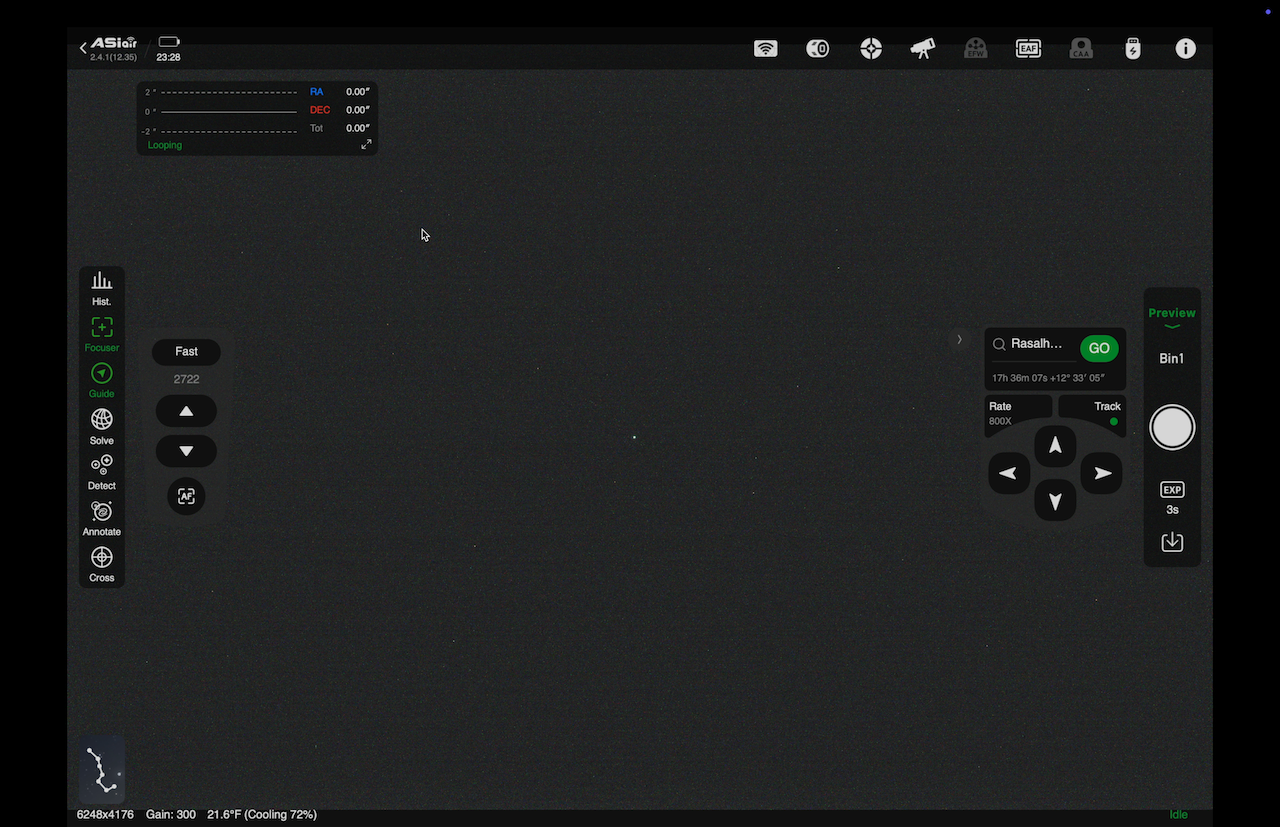Screen dimensions: 1280x827
Task: Click the 6248x4176 resolution text
Action: (x=105, y=815)
